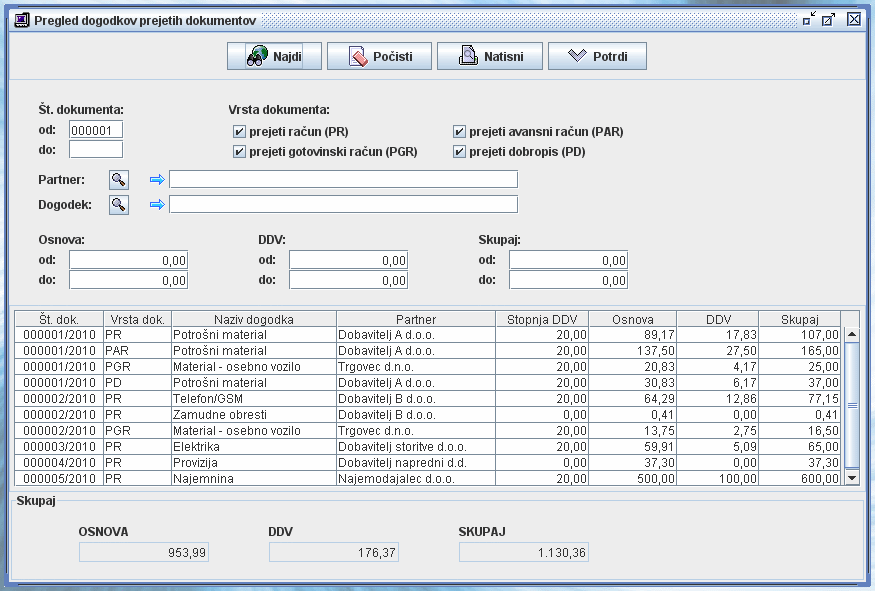The image size is (875, 591).
Task: Click the blue arrow beside the Partner field
Action: tap(156, 180)
